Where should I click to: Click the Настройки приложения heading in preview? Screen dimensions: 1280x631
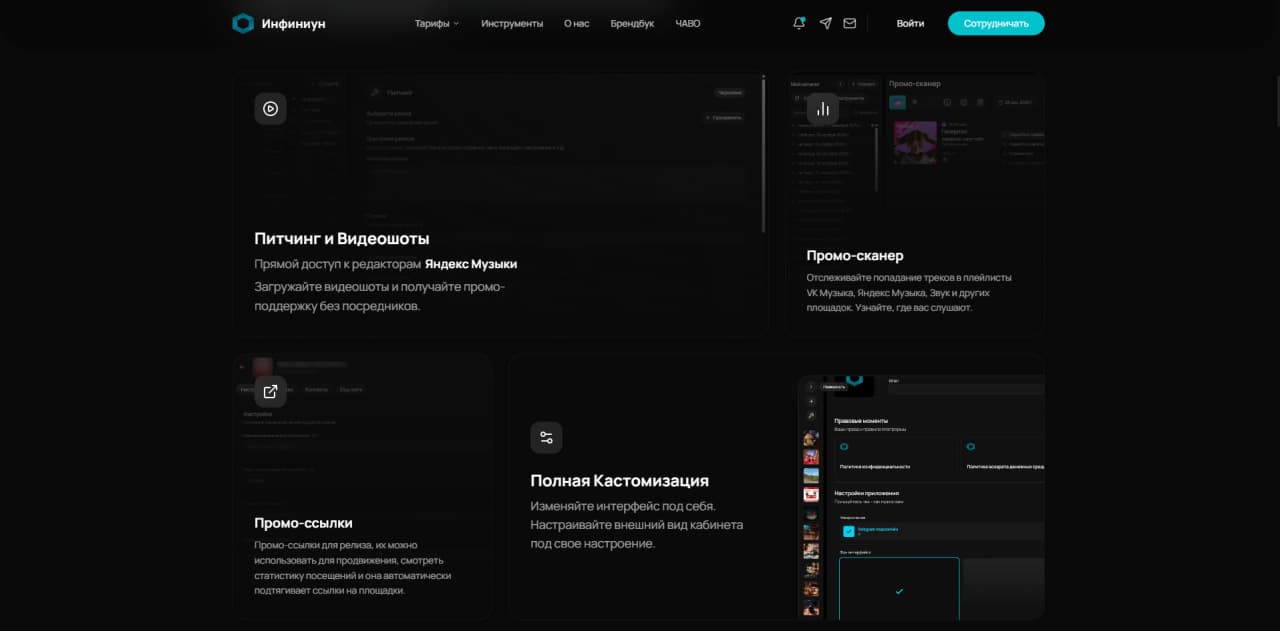coord(866,493)
